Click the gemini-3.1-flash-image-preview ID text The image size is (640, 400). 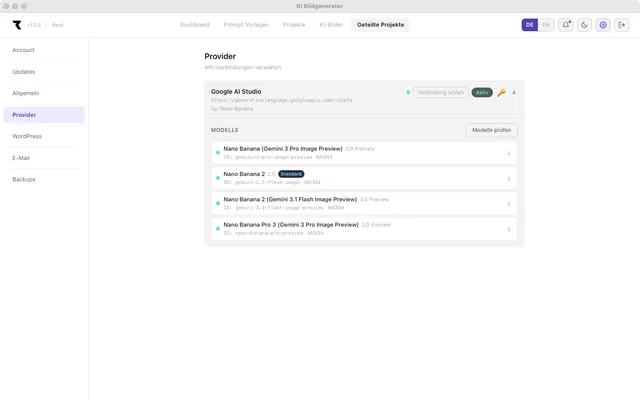(279, 208)
